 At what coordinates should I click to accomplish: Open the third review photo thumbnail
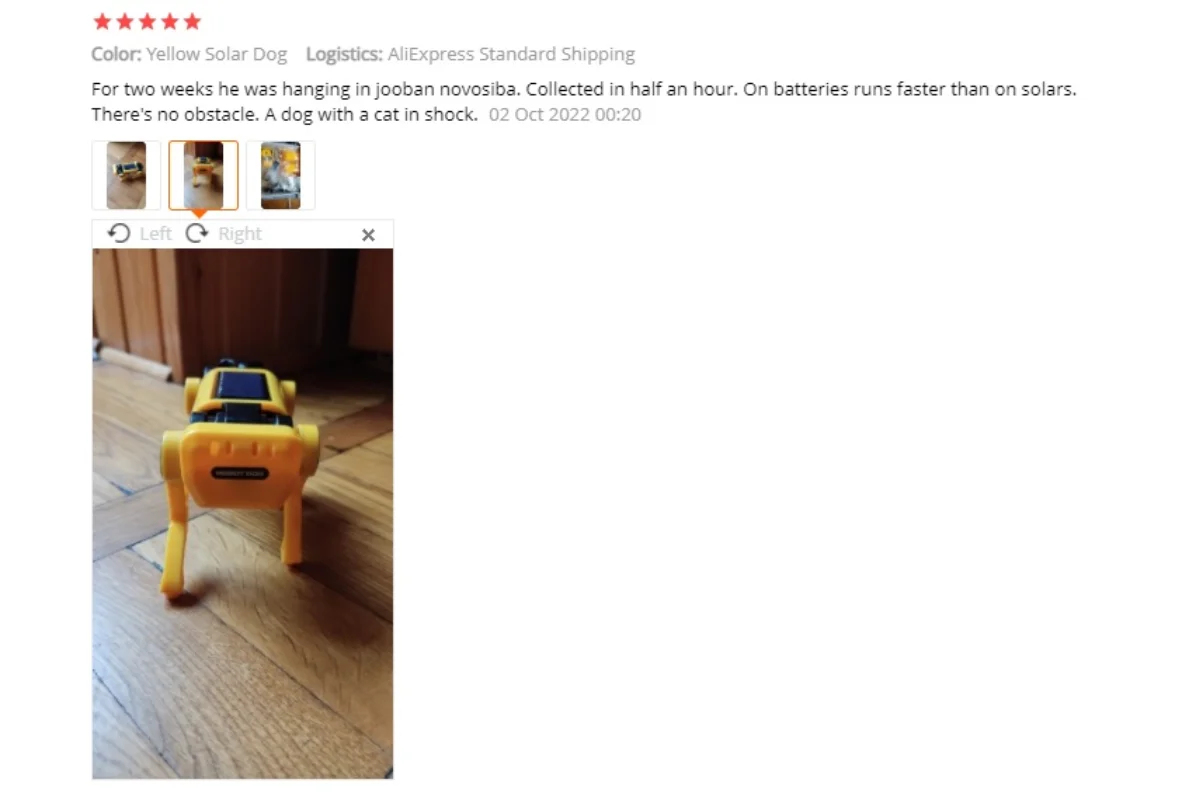(281, 175)
